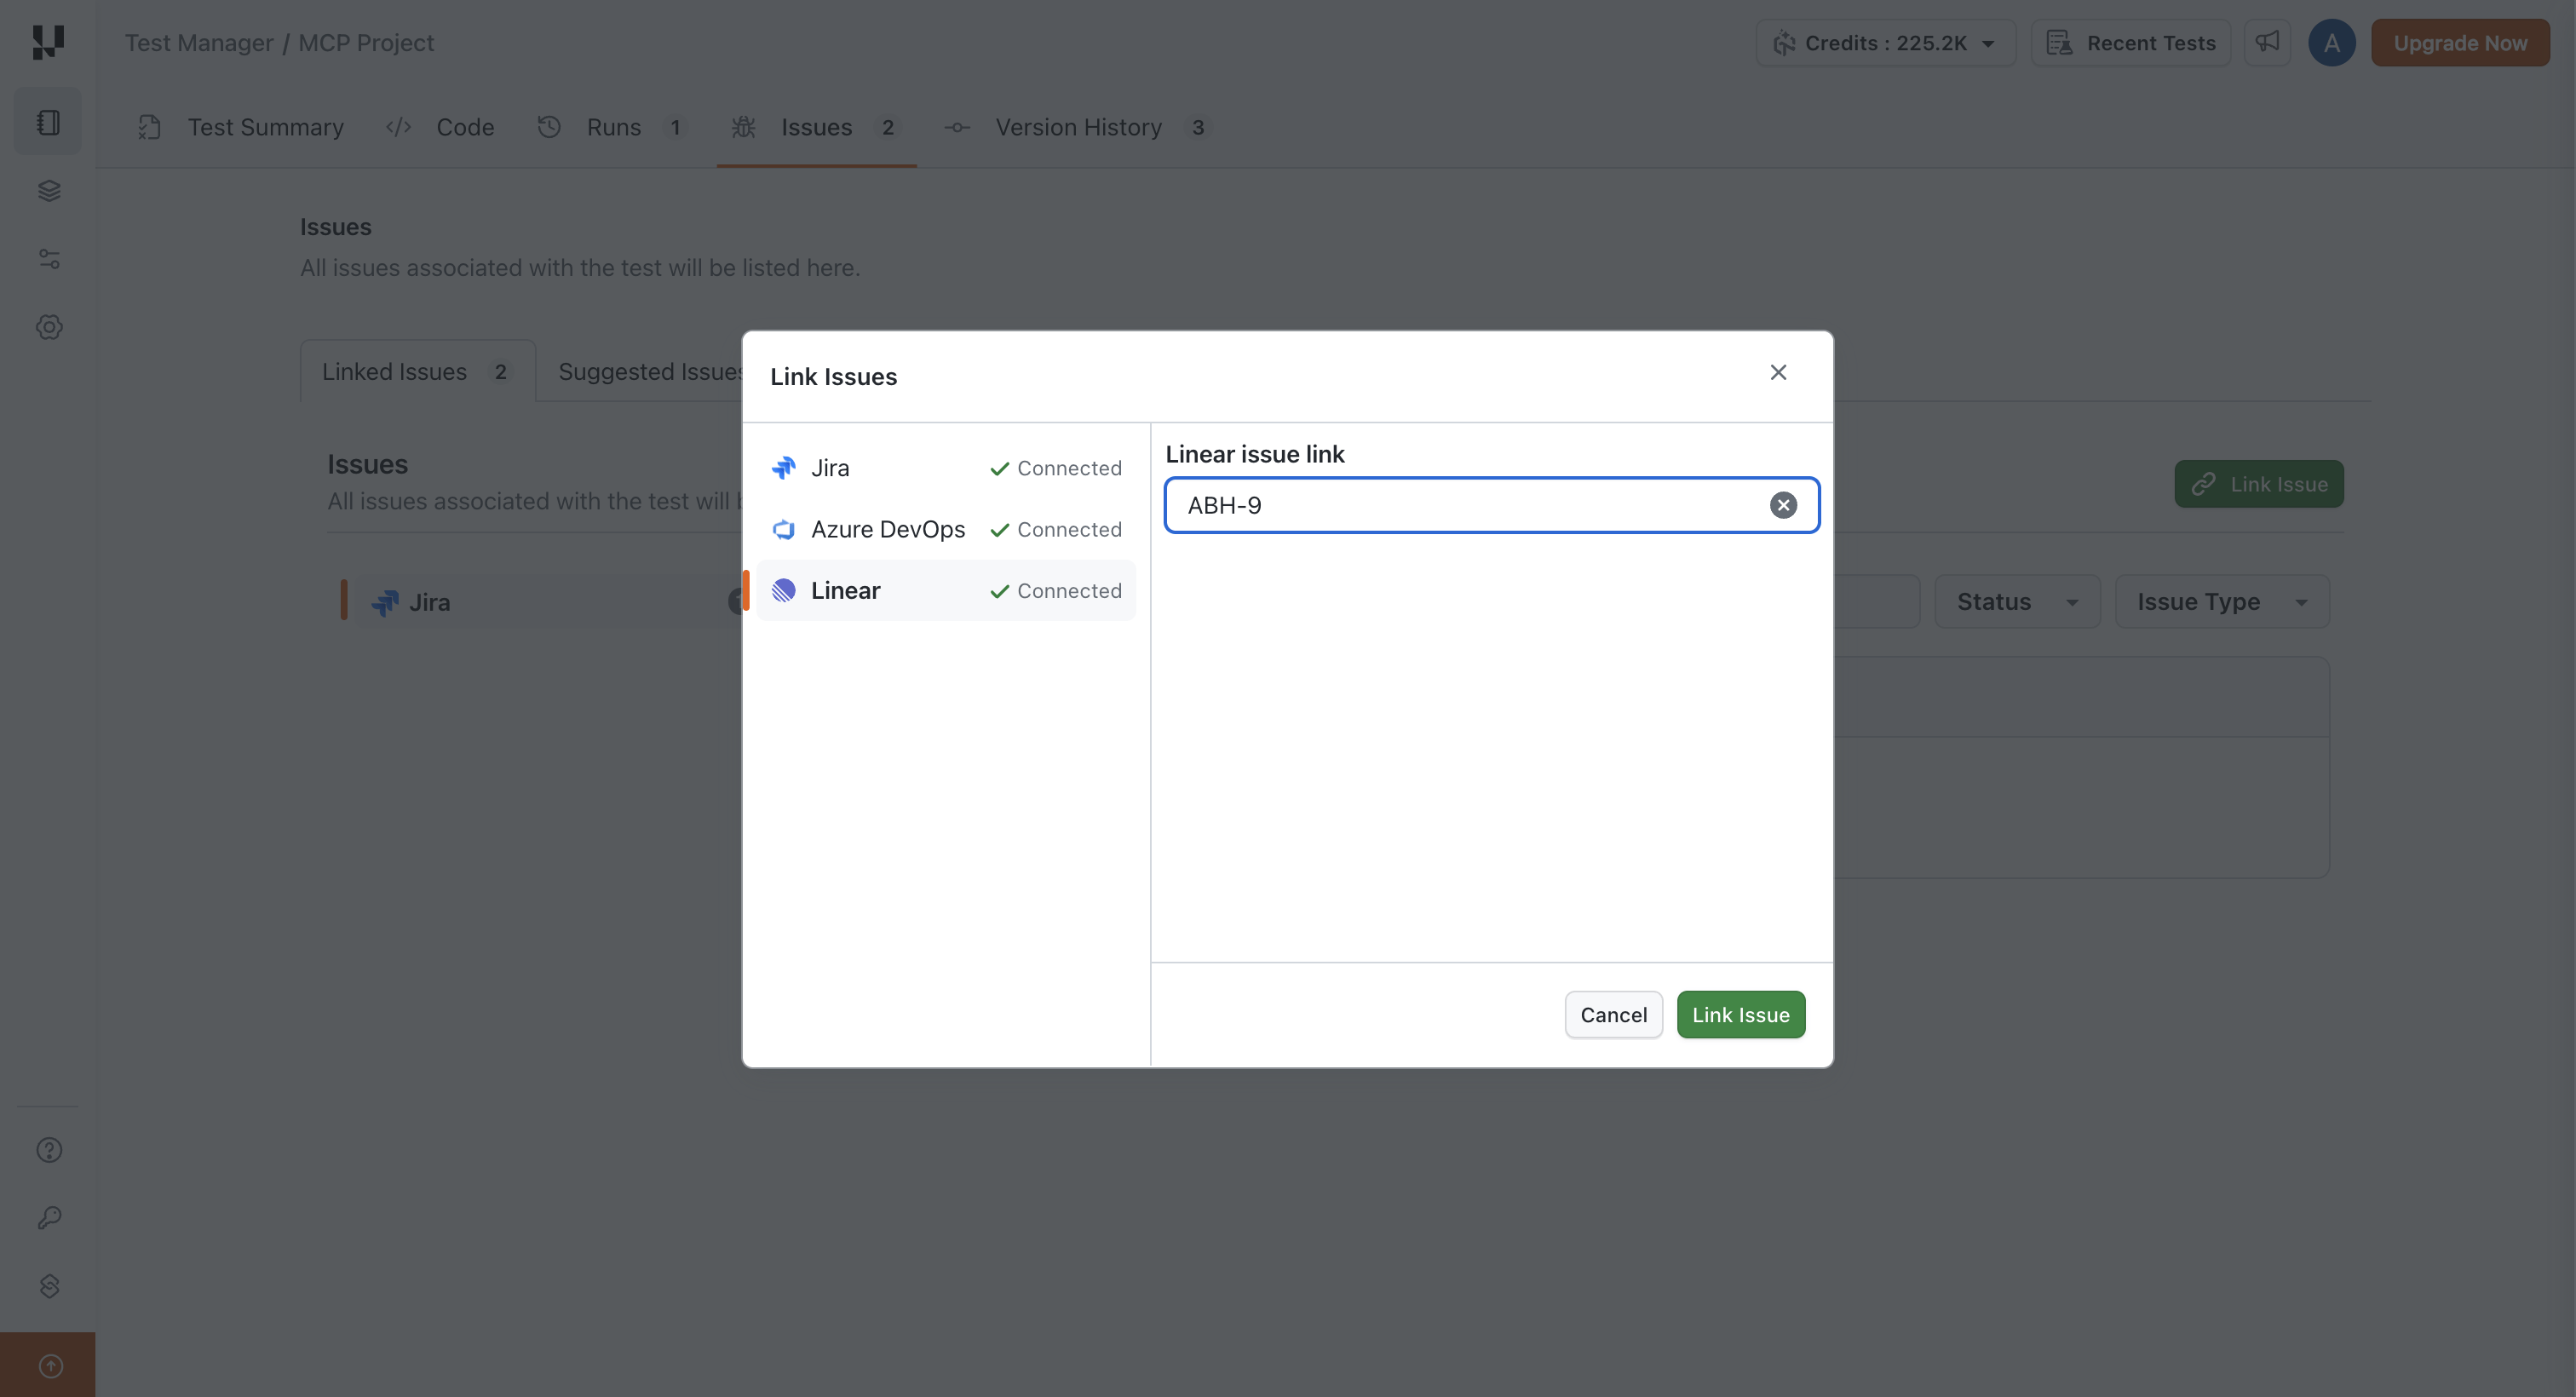This screenshot has height=1397, width=2576.
Task: Click the Runs history clock icon
Action: (x=549, y=127)
